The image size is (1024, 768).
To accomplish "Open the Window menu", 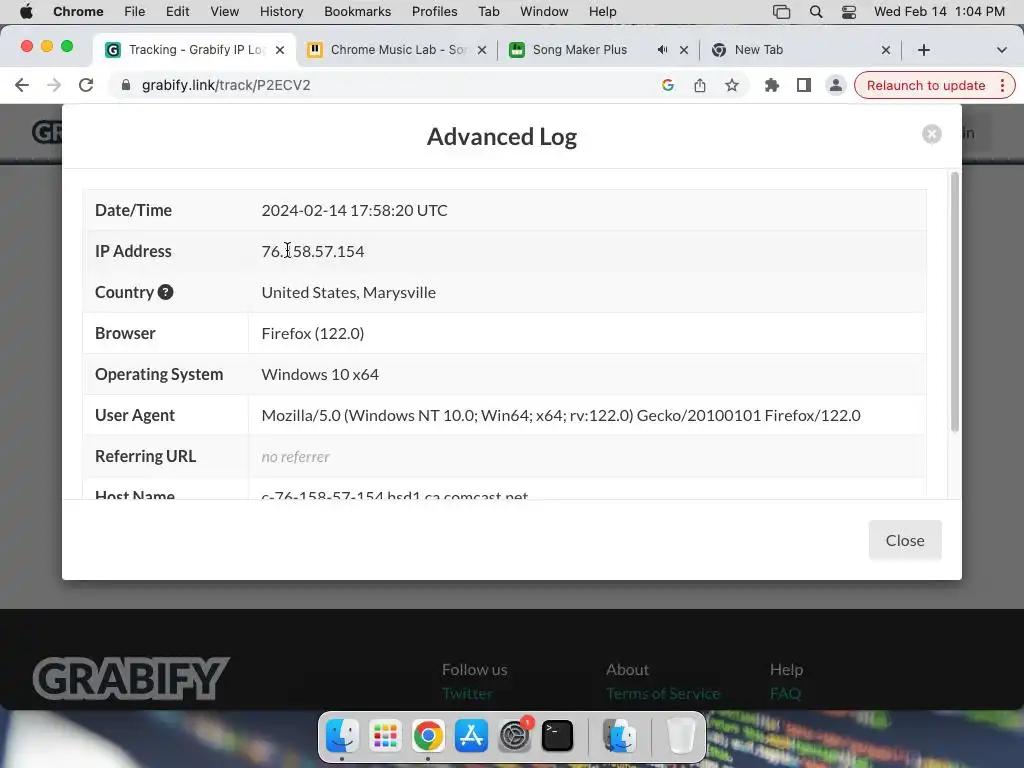I will click(544, 11).
